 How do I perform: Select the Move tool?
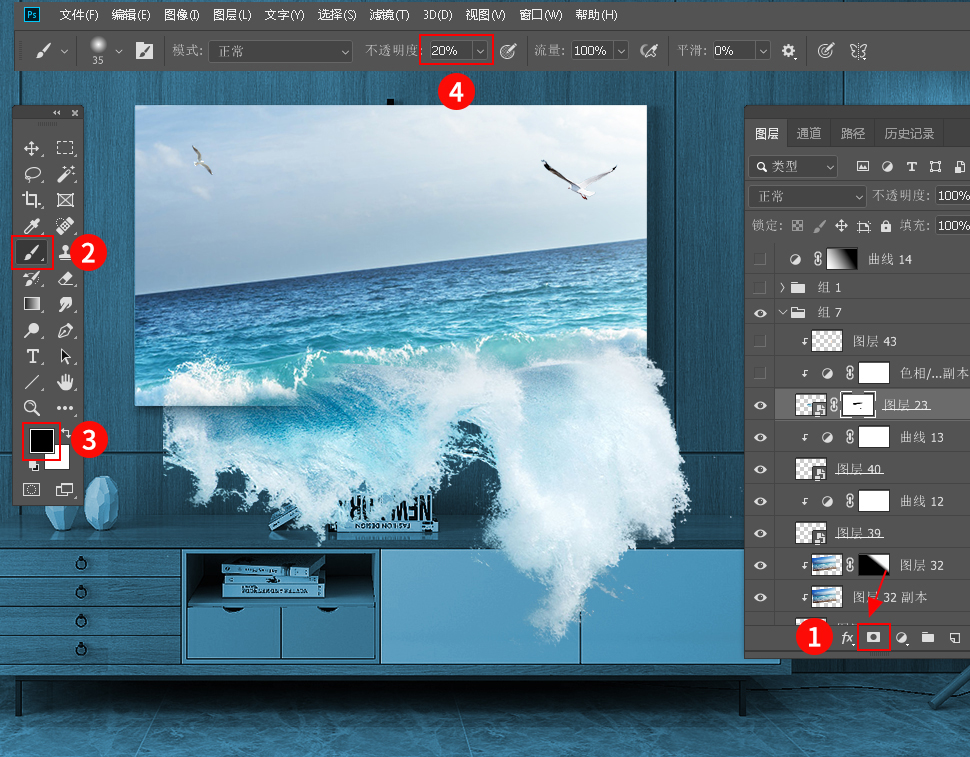point(32,148)
